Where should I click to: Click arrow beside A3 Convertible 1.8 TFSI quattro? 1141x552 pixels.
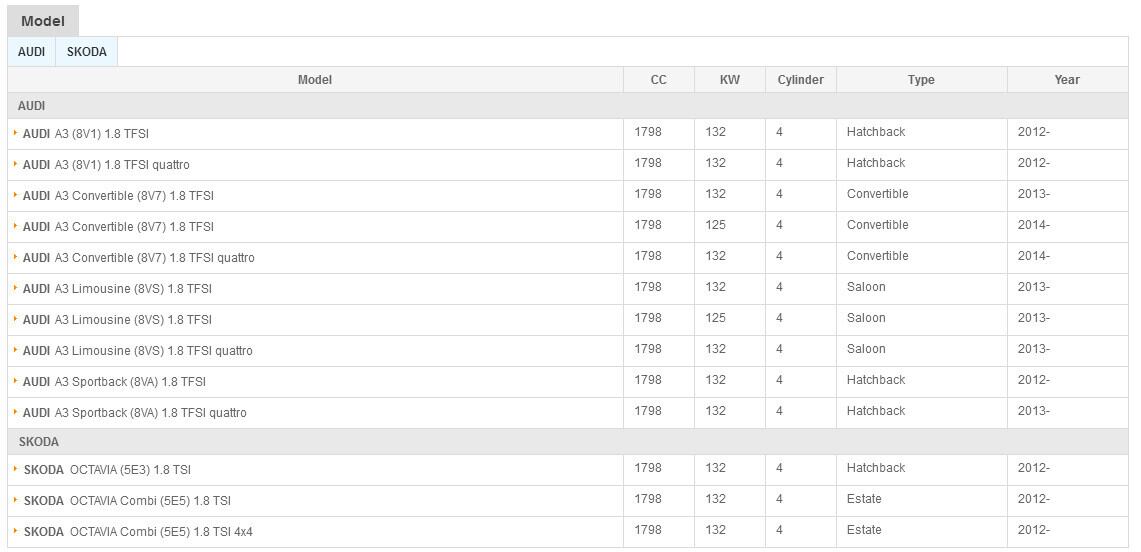tap(16, 257)
